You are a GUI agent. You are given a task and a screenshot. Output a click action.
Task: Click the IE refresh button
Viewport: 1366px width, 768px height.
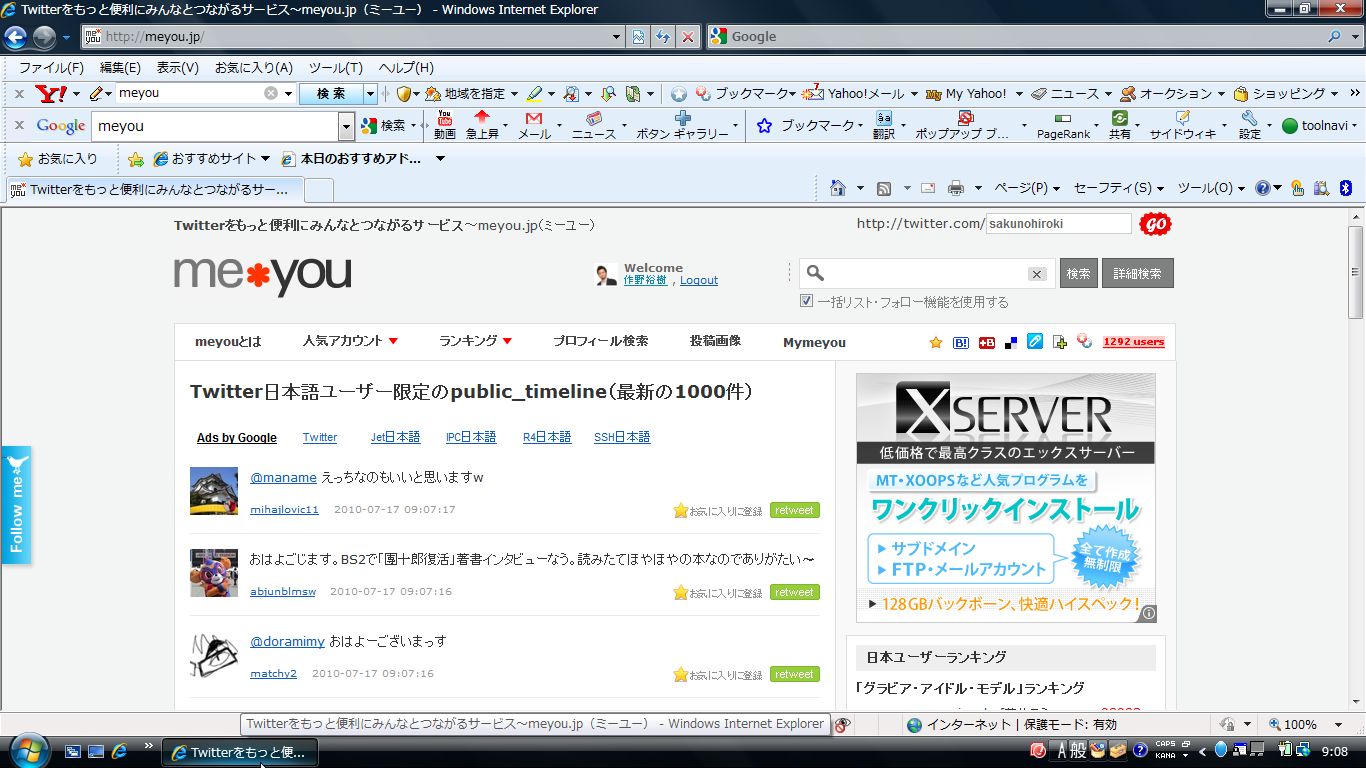(x=663, y=37)
